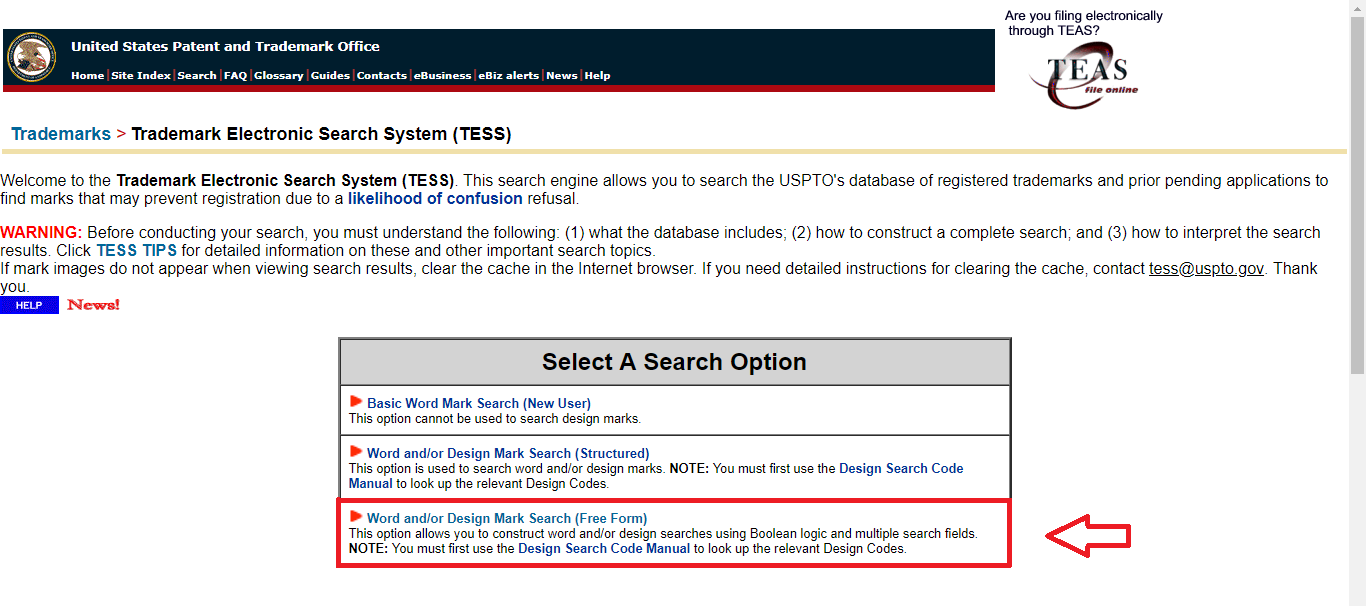The image size is (1366, 606).
Task: Open Word and/or Design Mark Search (Structured)
Action: tap(508, 454)
